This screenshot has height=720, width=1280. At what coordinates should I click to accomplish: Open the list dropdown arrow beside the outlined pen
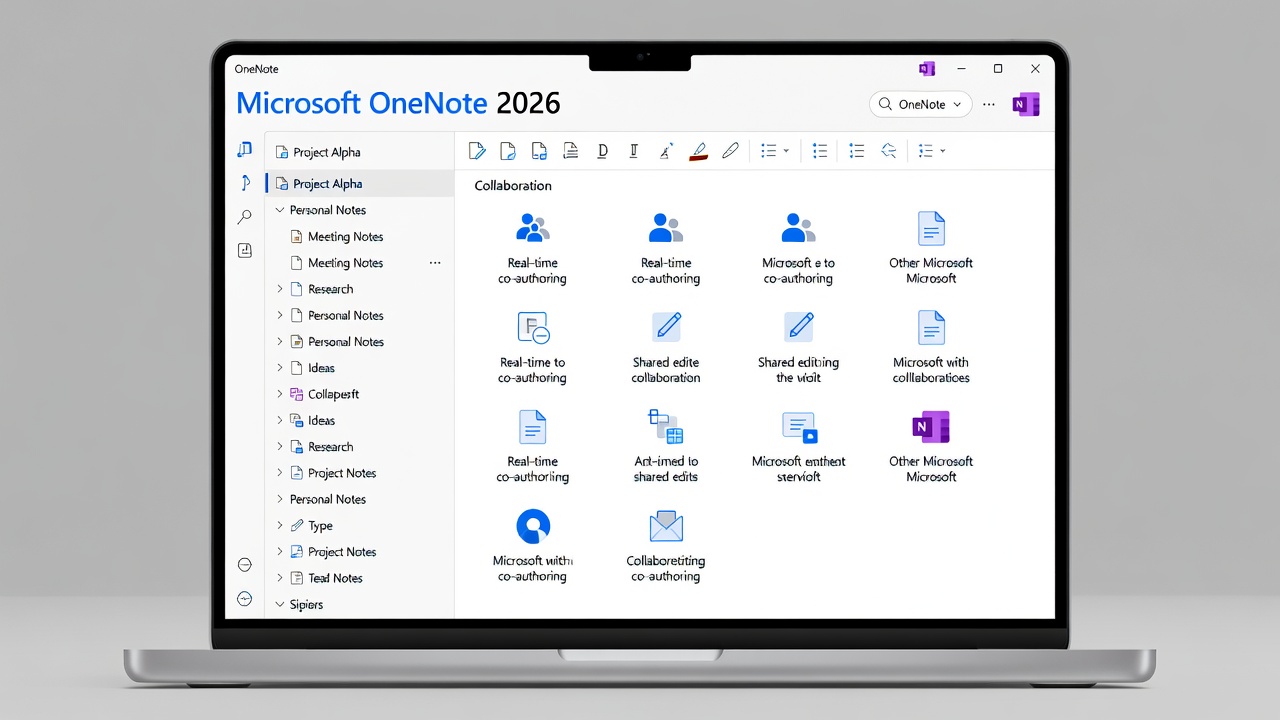(x=785, y=151)
